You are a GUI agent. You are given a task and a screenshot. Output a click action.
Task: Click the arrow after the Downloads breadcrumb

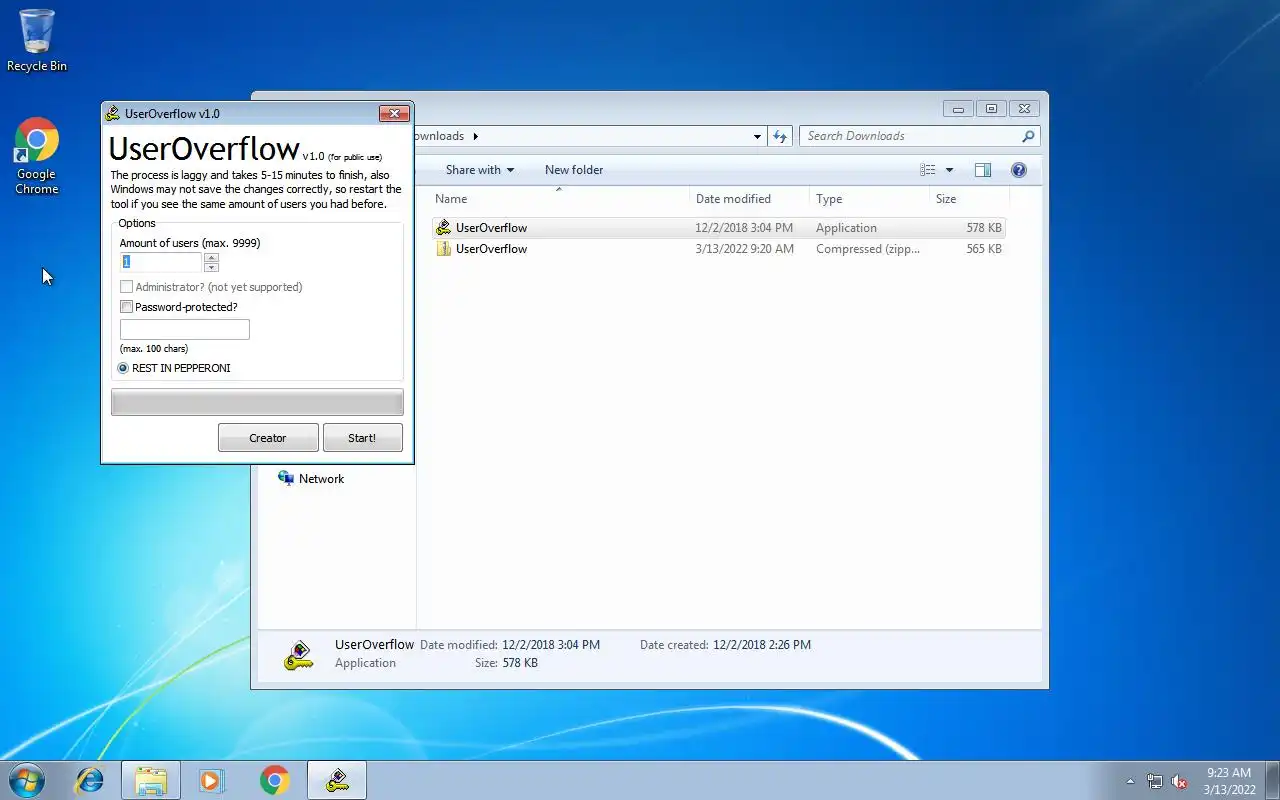pyautogui.click(x=476, y=136)
